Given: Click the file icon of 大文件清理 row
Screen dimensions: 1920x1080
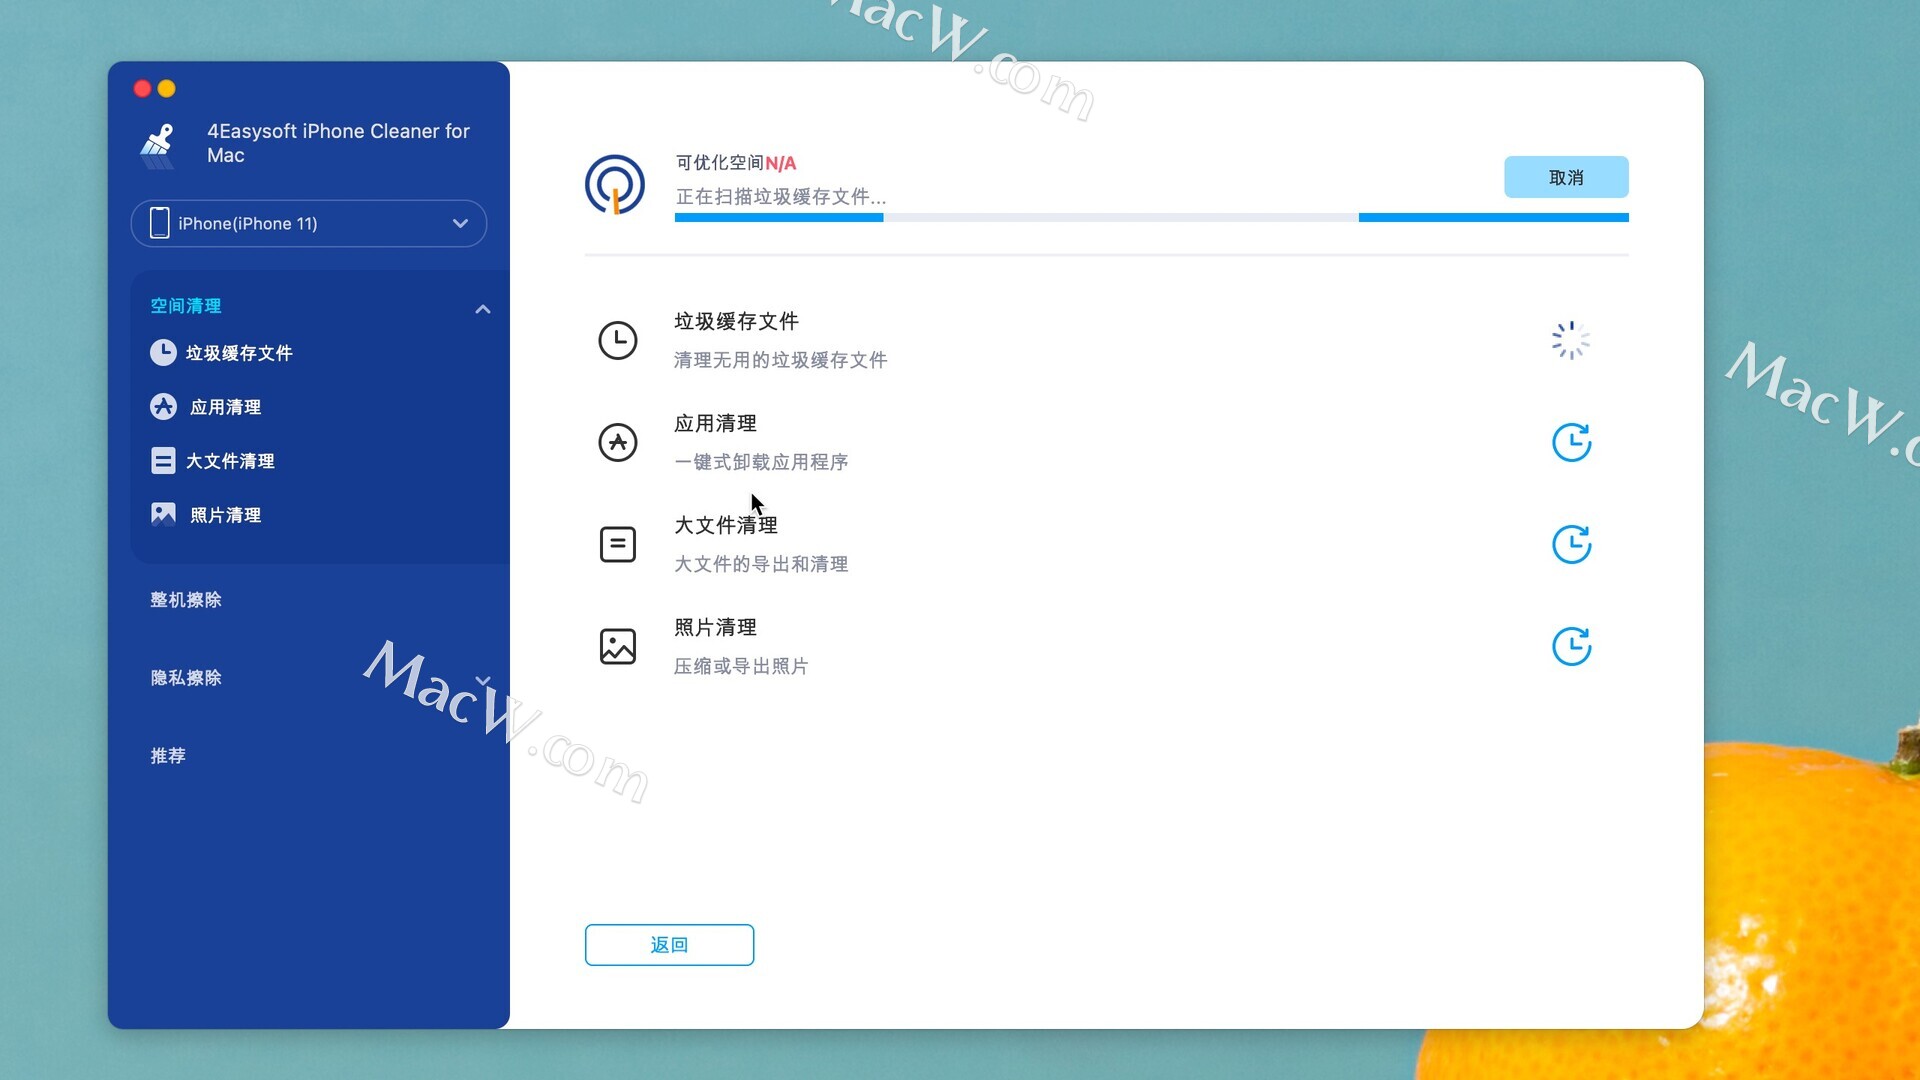Looking at the screenshot, I should (x=618, y=545).
